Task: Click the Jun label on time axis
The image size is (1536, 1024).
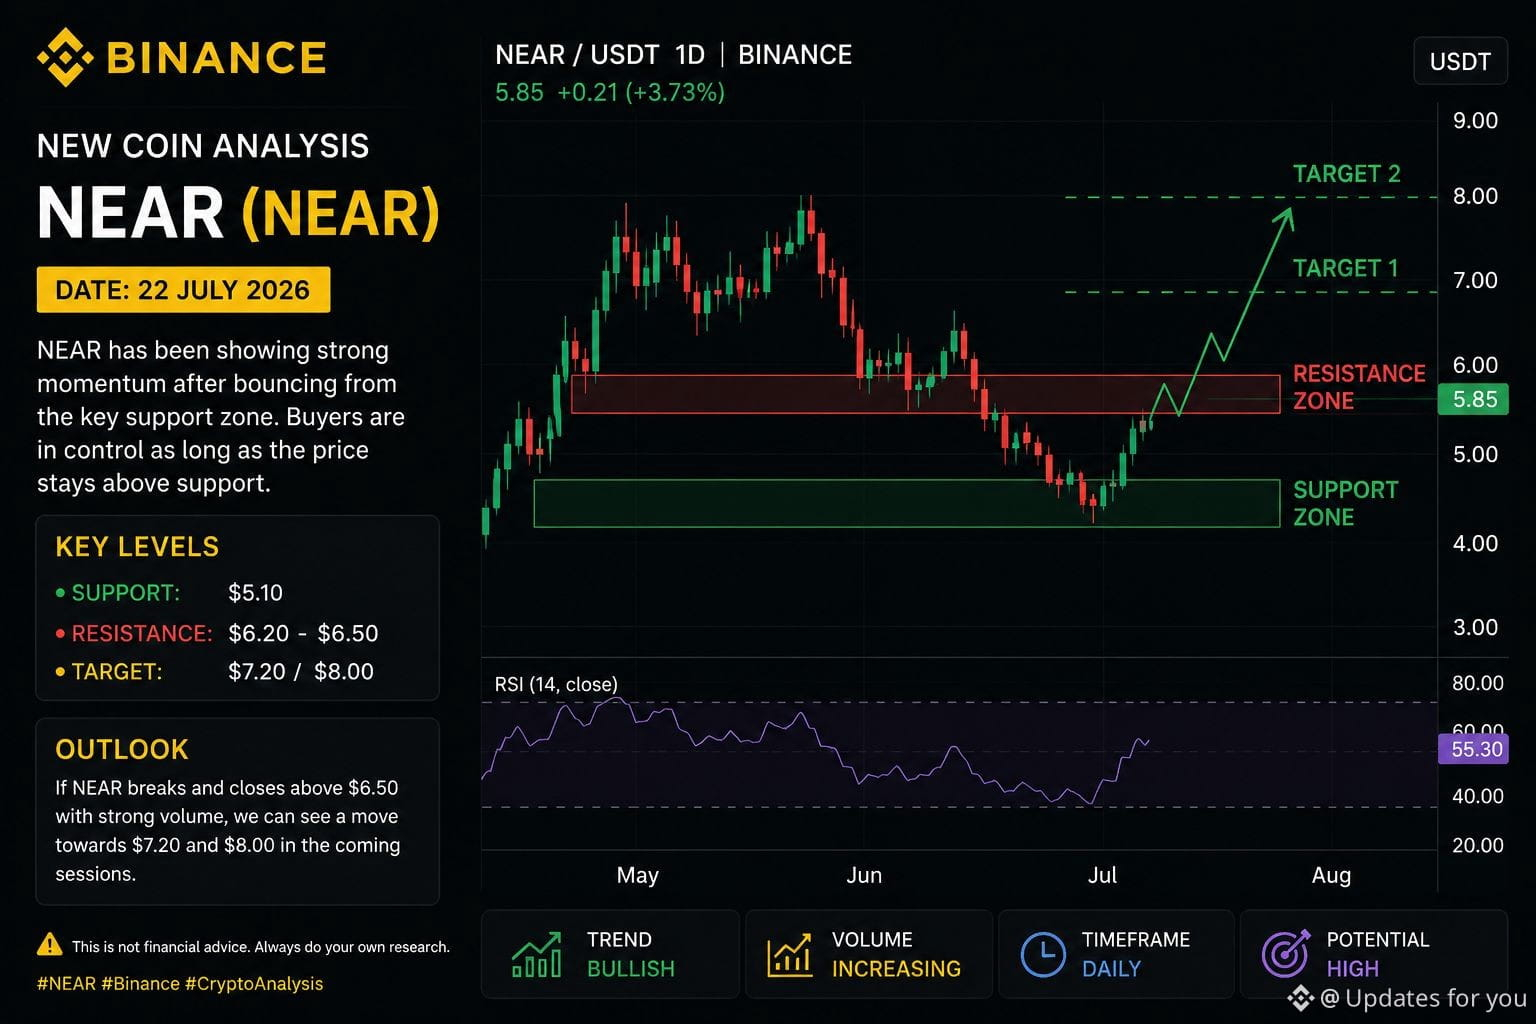Action: click(864, 875)
